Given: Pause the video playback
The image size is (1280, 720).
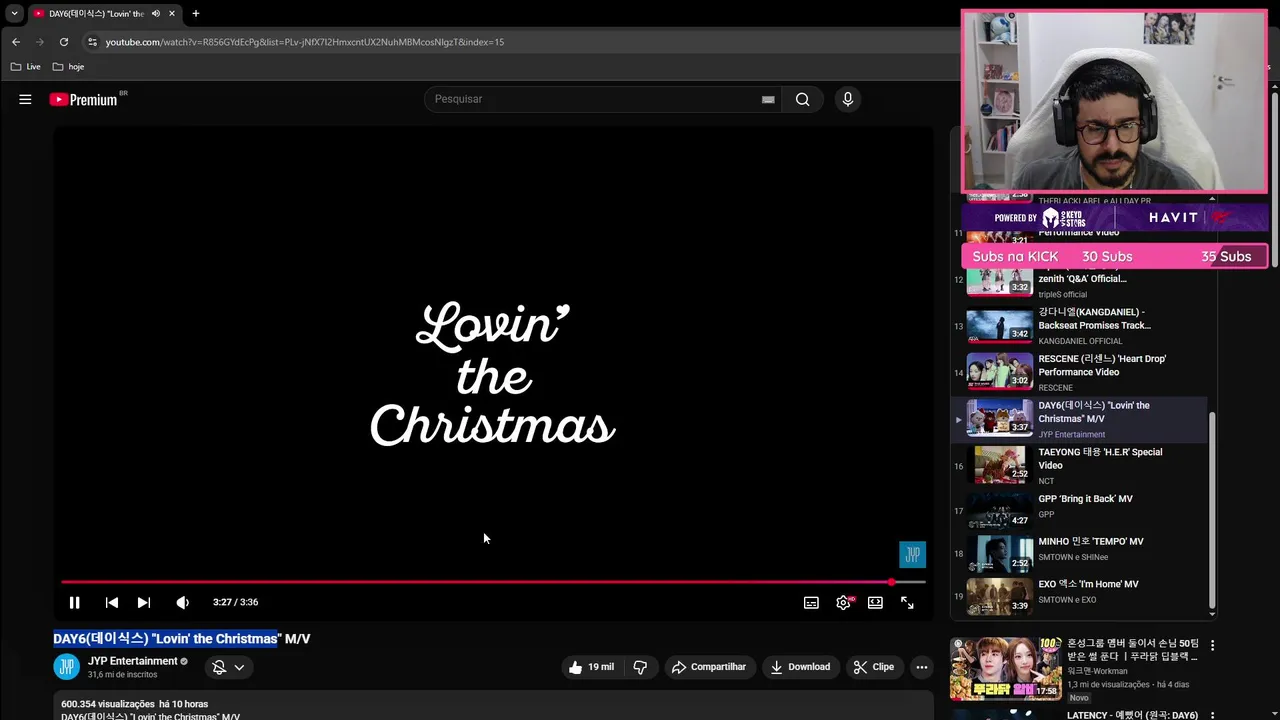Looking at the screenshot, I should click(74, 602).
